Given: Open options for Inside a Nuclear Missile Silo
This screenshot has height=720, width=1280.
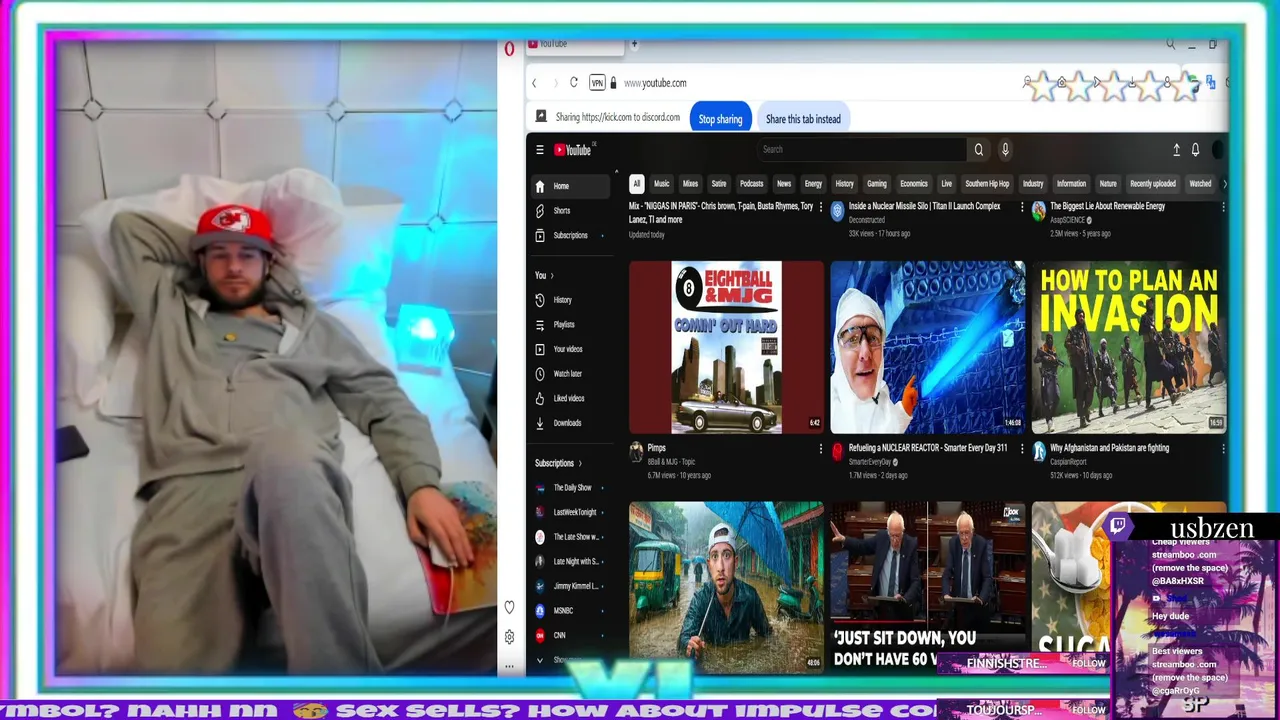Looking at the screenshot, I should pyautogui.click(x=1022, y=207).
